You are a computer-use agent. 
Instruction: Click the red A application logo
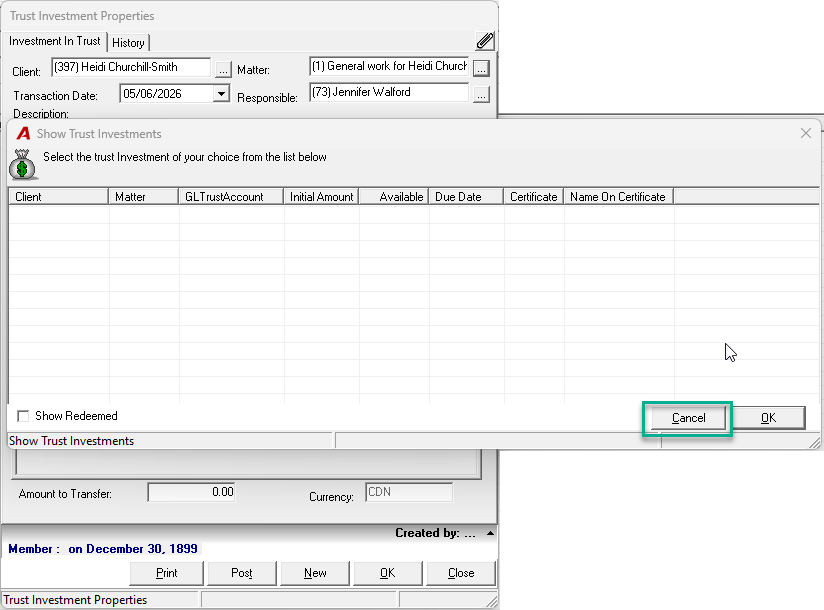pyautogui.click(x=23, y=133)
